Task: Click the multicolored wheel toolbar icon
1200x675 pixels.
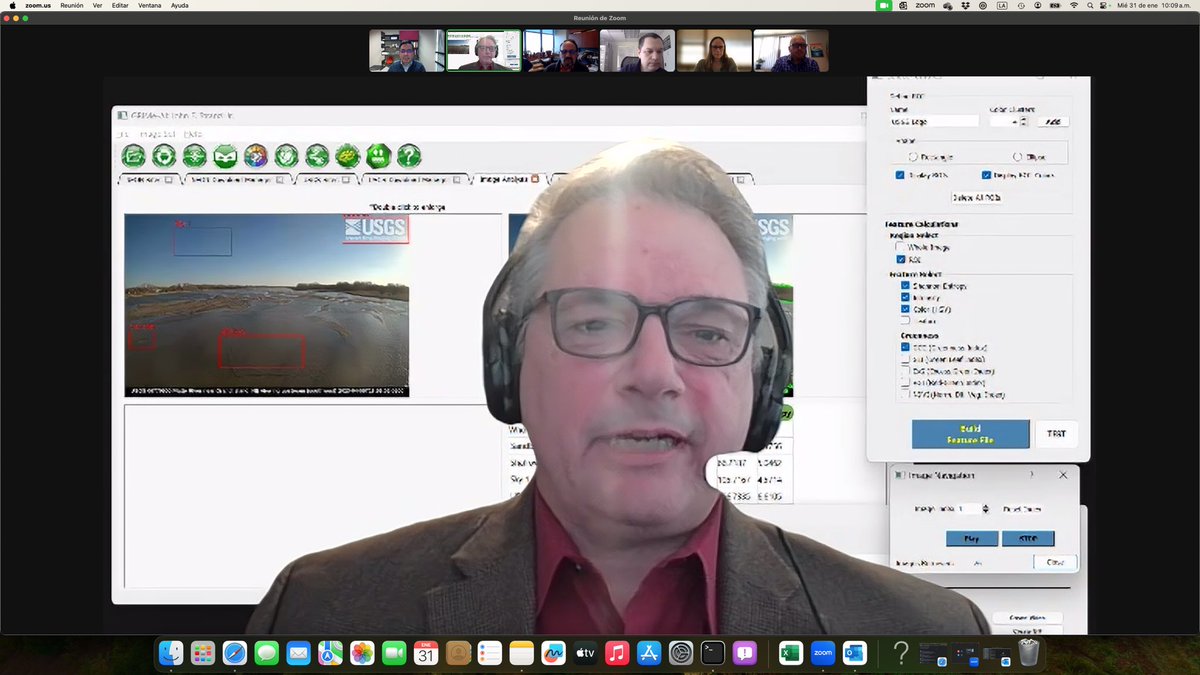Action: [x=256, y=156]
